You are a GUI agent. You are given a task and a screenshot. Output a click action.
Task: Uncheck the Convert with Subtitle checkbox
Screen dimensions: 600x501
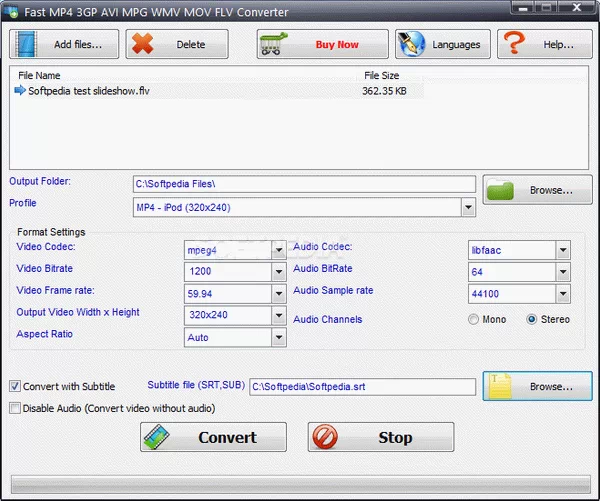click(x=15, y=387)
